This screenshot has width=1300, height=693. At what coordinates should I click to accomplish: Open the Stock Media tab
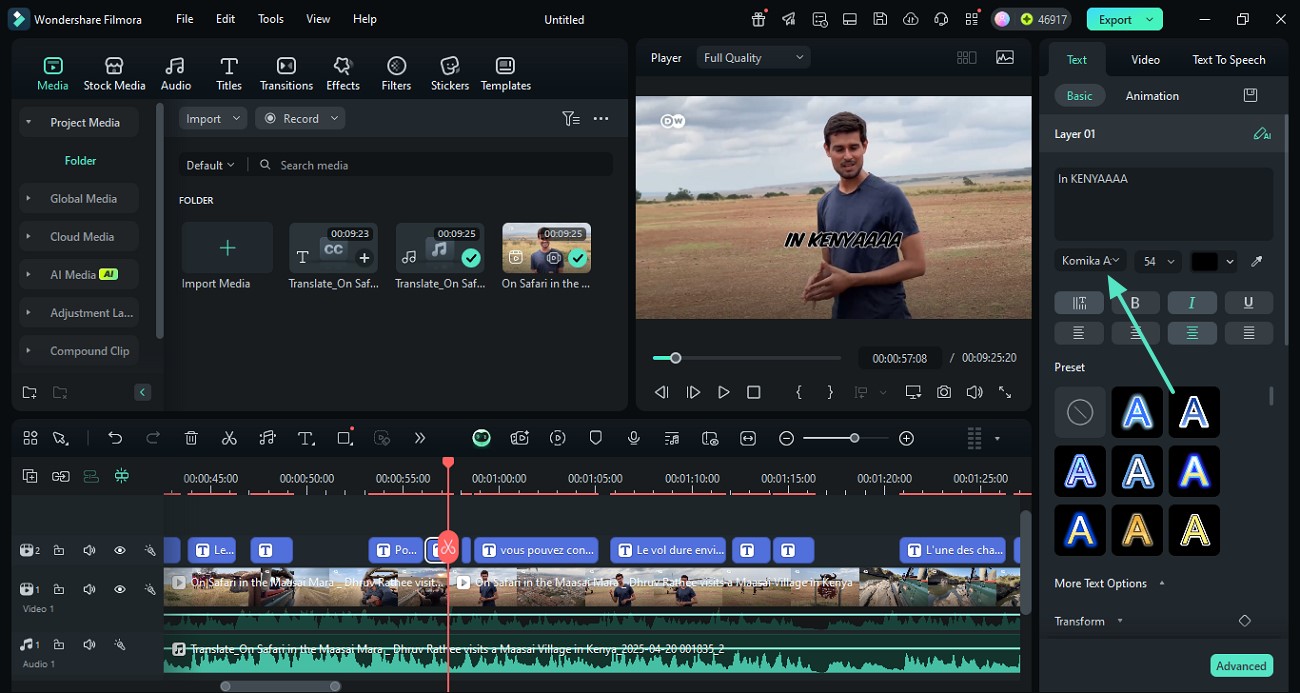click(114, 74)
